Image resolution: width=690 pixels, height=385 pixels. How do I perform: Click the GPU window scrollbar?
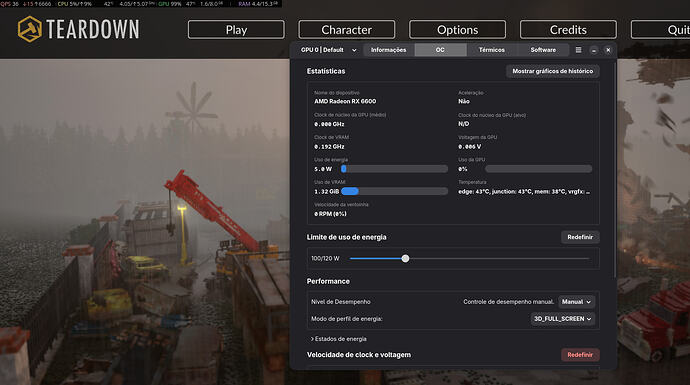click(614, 169)
